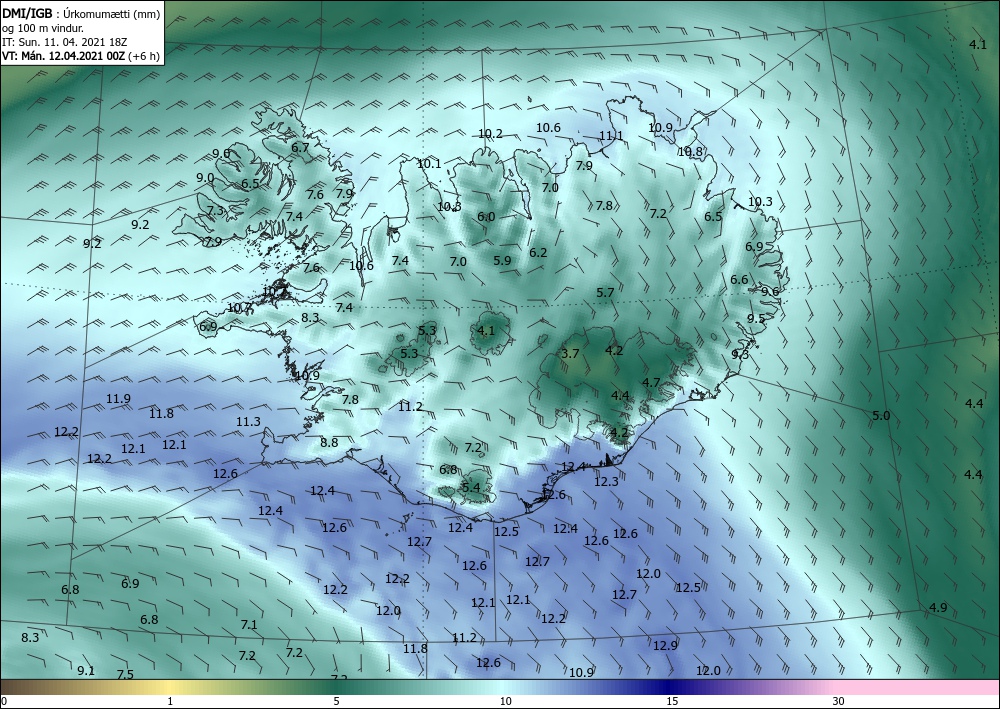Click the map value '11.3'
1000x709 pixels.
tap(249, 421)
